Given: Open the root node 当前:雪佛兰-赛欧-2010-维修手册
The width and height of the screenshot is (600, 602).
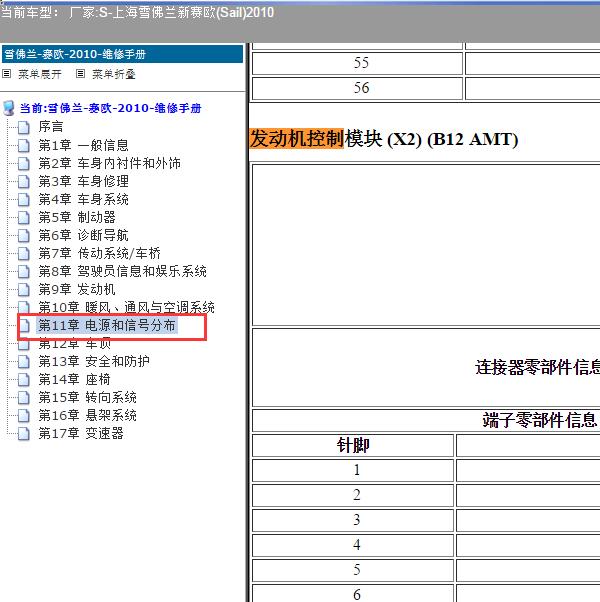Looking at the screenshot, I should click(x=111, y=108).
